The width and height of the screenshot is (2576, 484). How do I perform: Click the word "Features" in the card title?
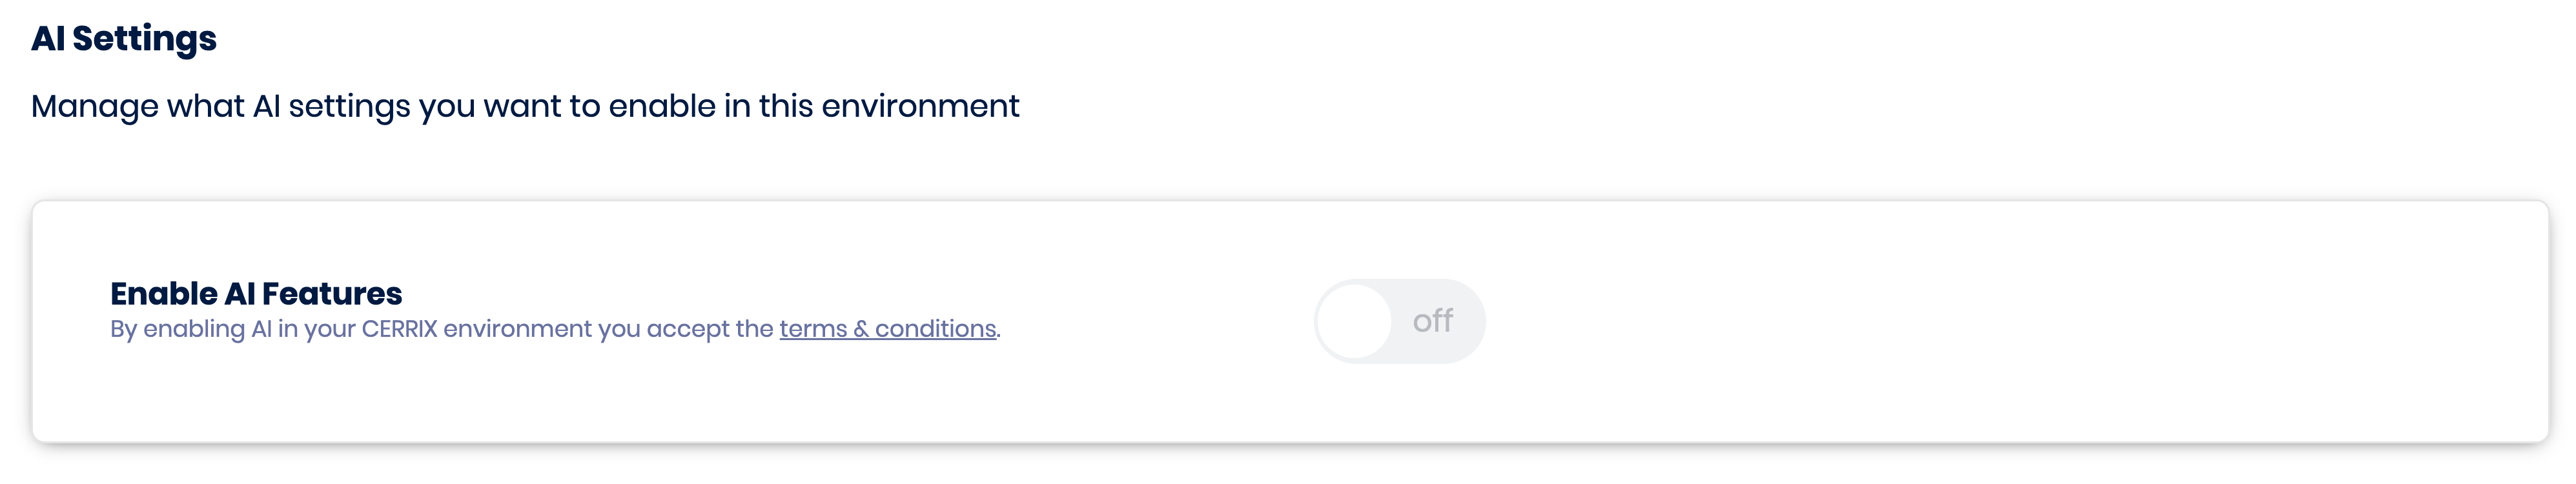pyautogui.click(x=332, y=293)
